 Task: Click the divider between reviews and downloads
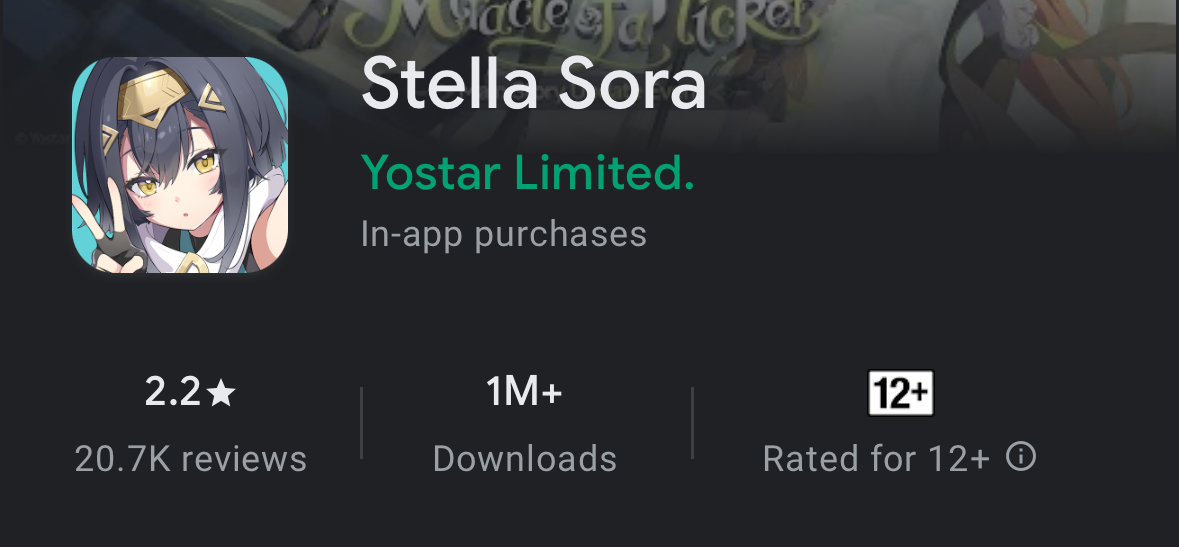pyautogui.click(x=361, y=423)
